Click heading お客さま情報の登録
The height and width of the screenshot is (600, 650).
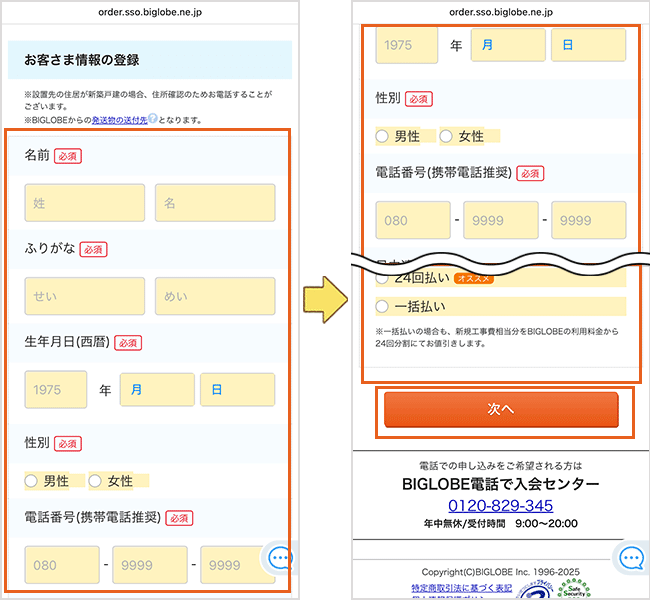pyautogui.click(x=82, y=60)
